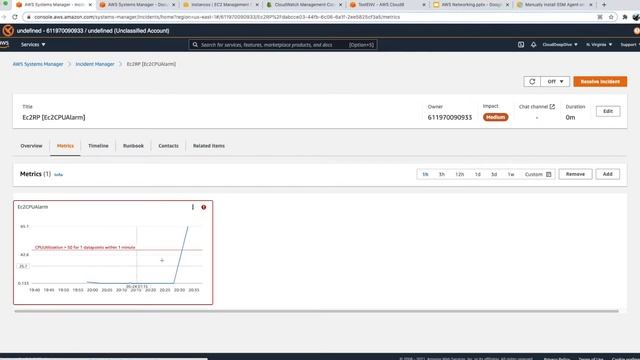This screenshot has width=640, height=360.
Task: Click the owner ID 611970090933
Action: coord(449,118)
